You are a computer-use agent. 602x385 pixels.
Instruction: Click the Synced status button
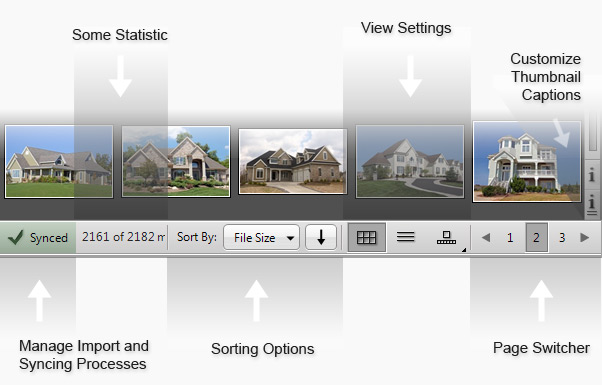pos(38,238)
